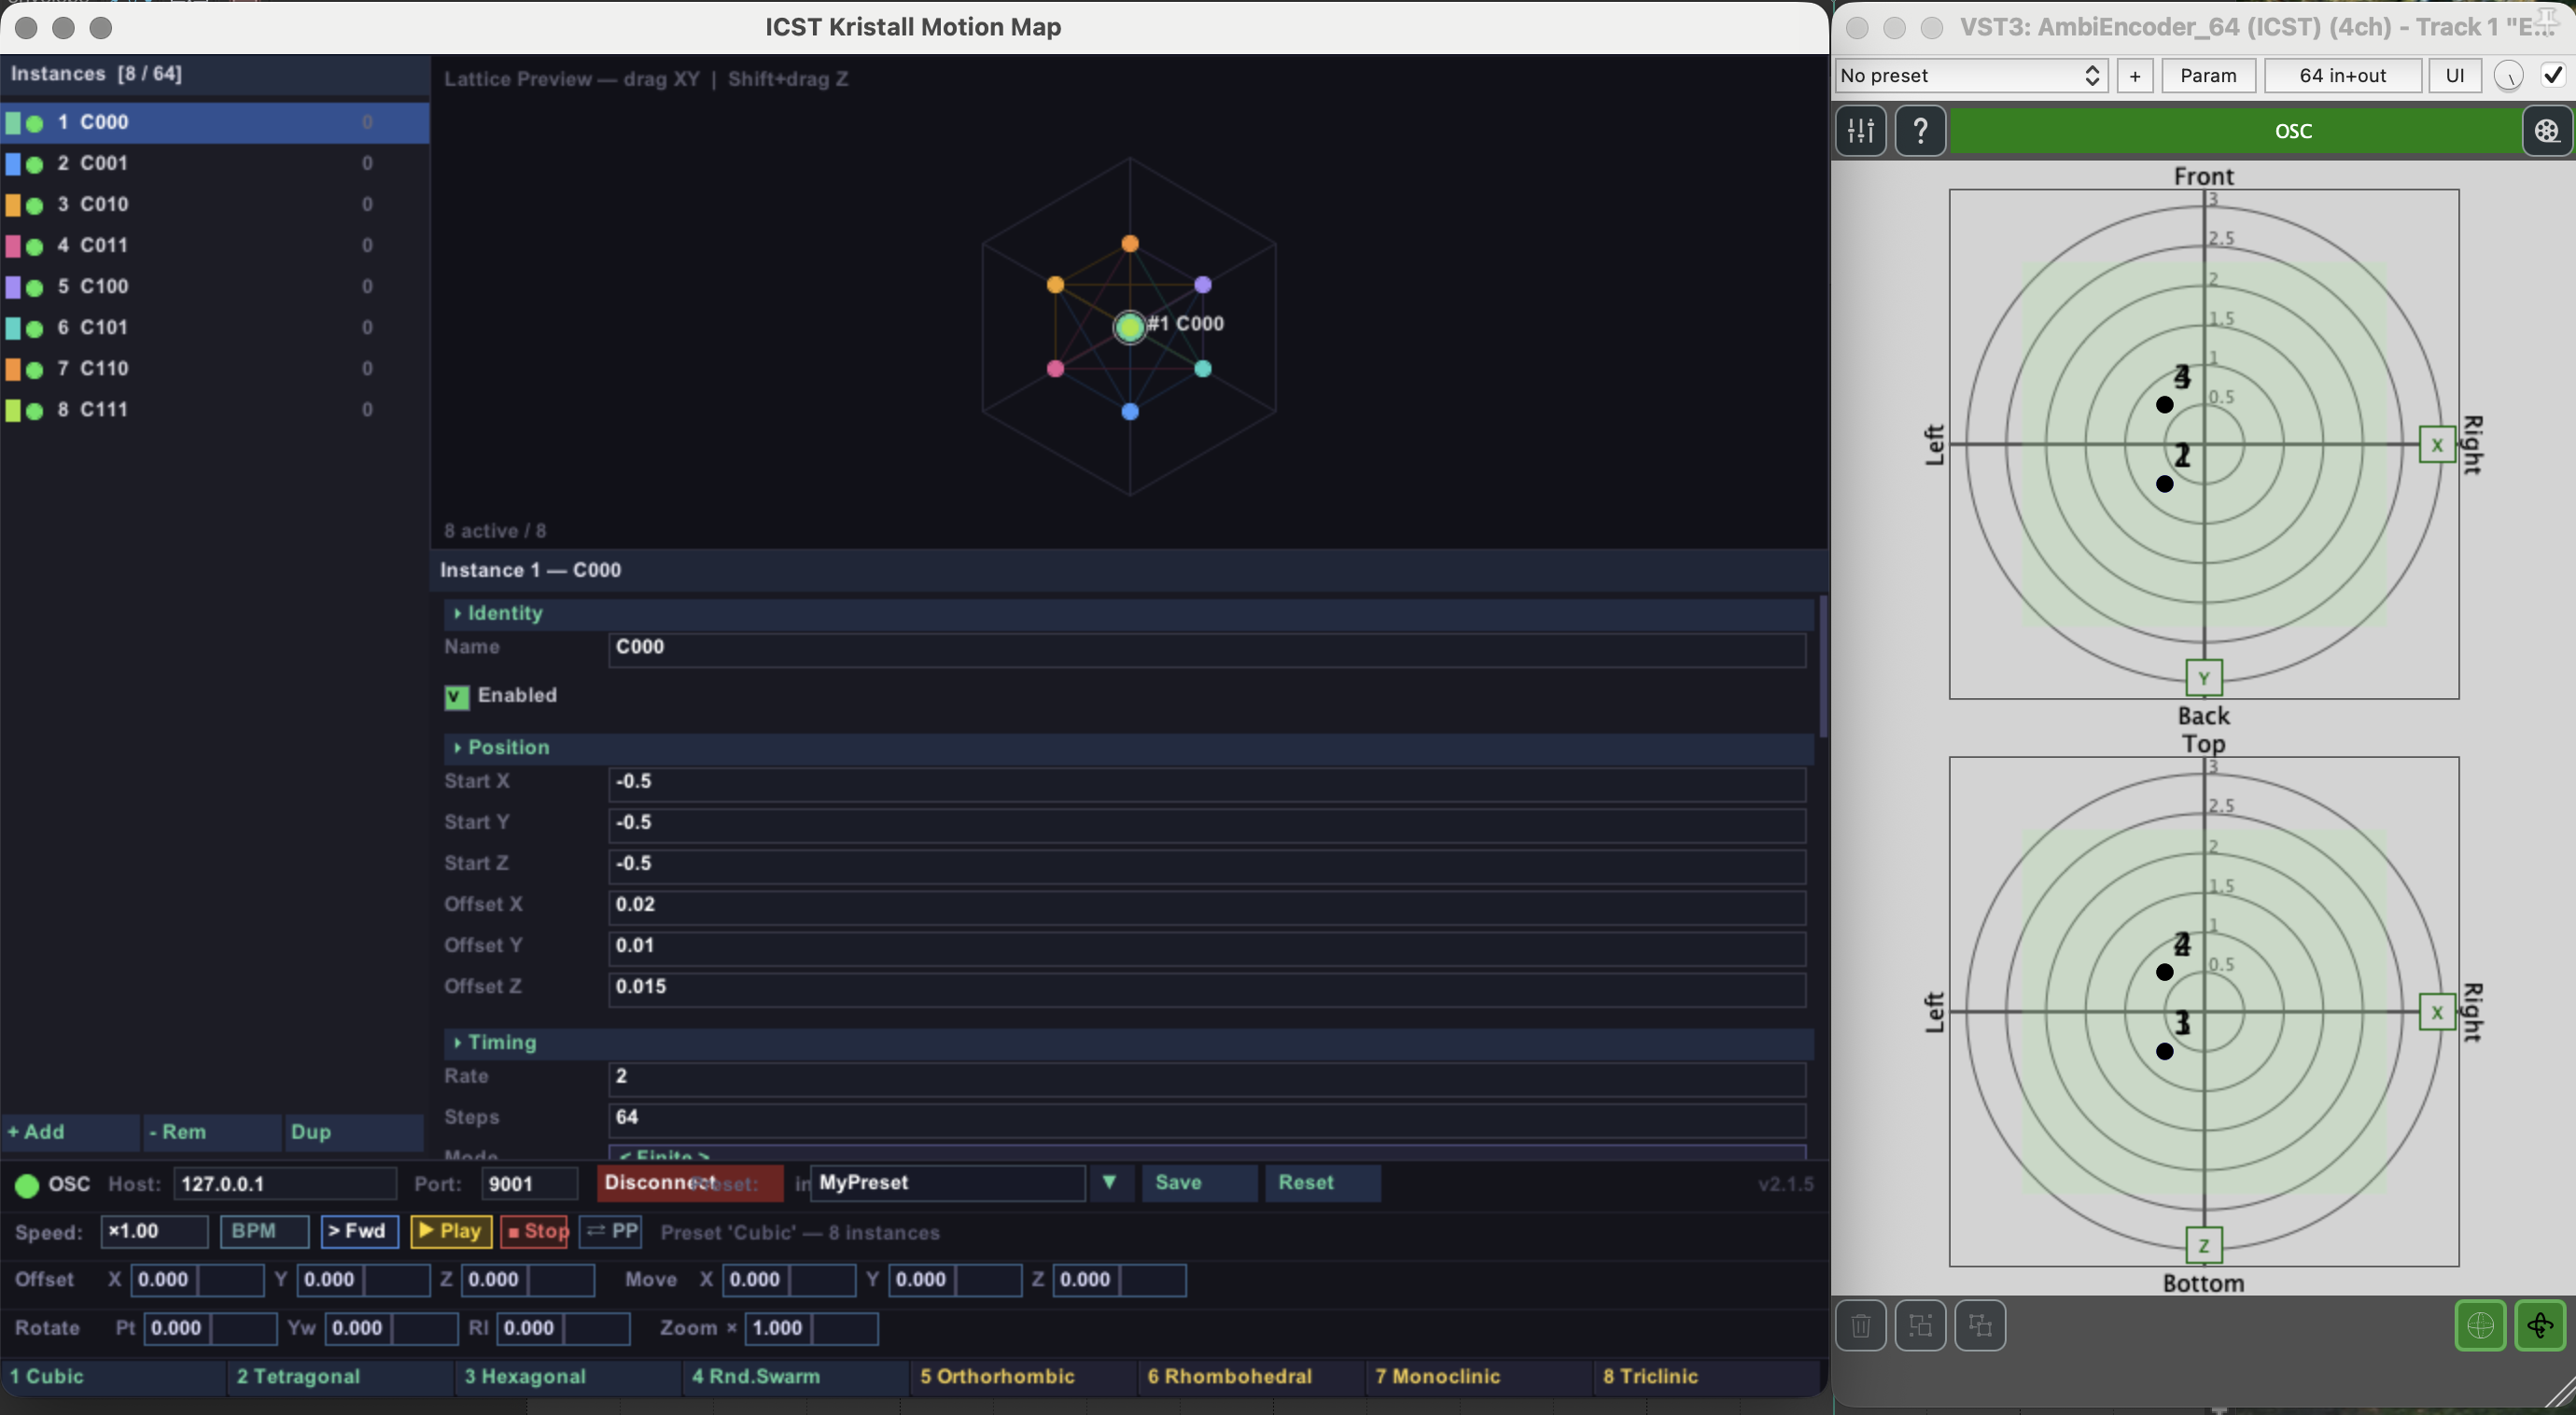Click the color tag of instance 6 C101
The image size is (2576, 1415).
[13, 328]
